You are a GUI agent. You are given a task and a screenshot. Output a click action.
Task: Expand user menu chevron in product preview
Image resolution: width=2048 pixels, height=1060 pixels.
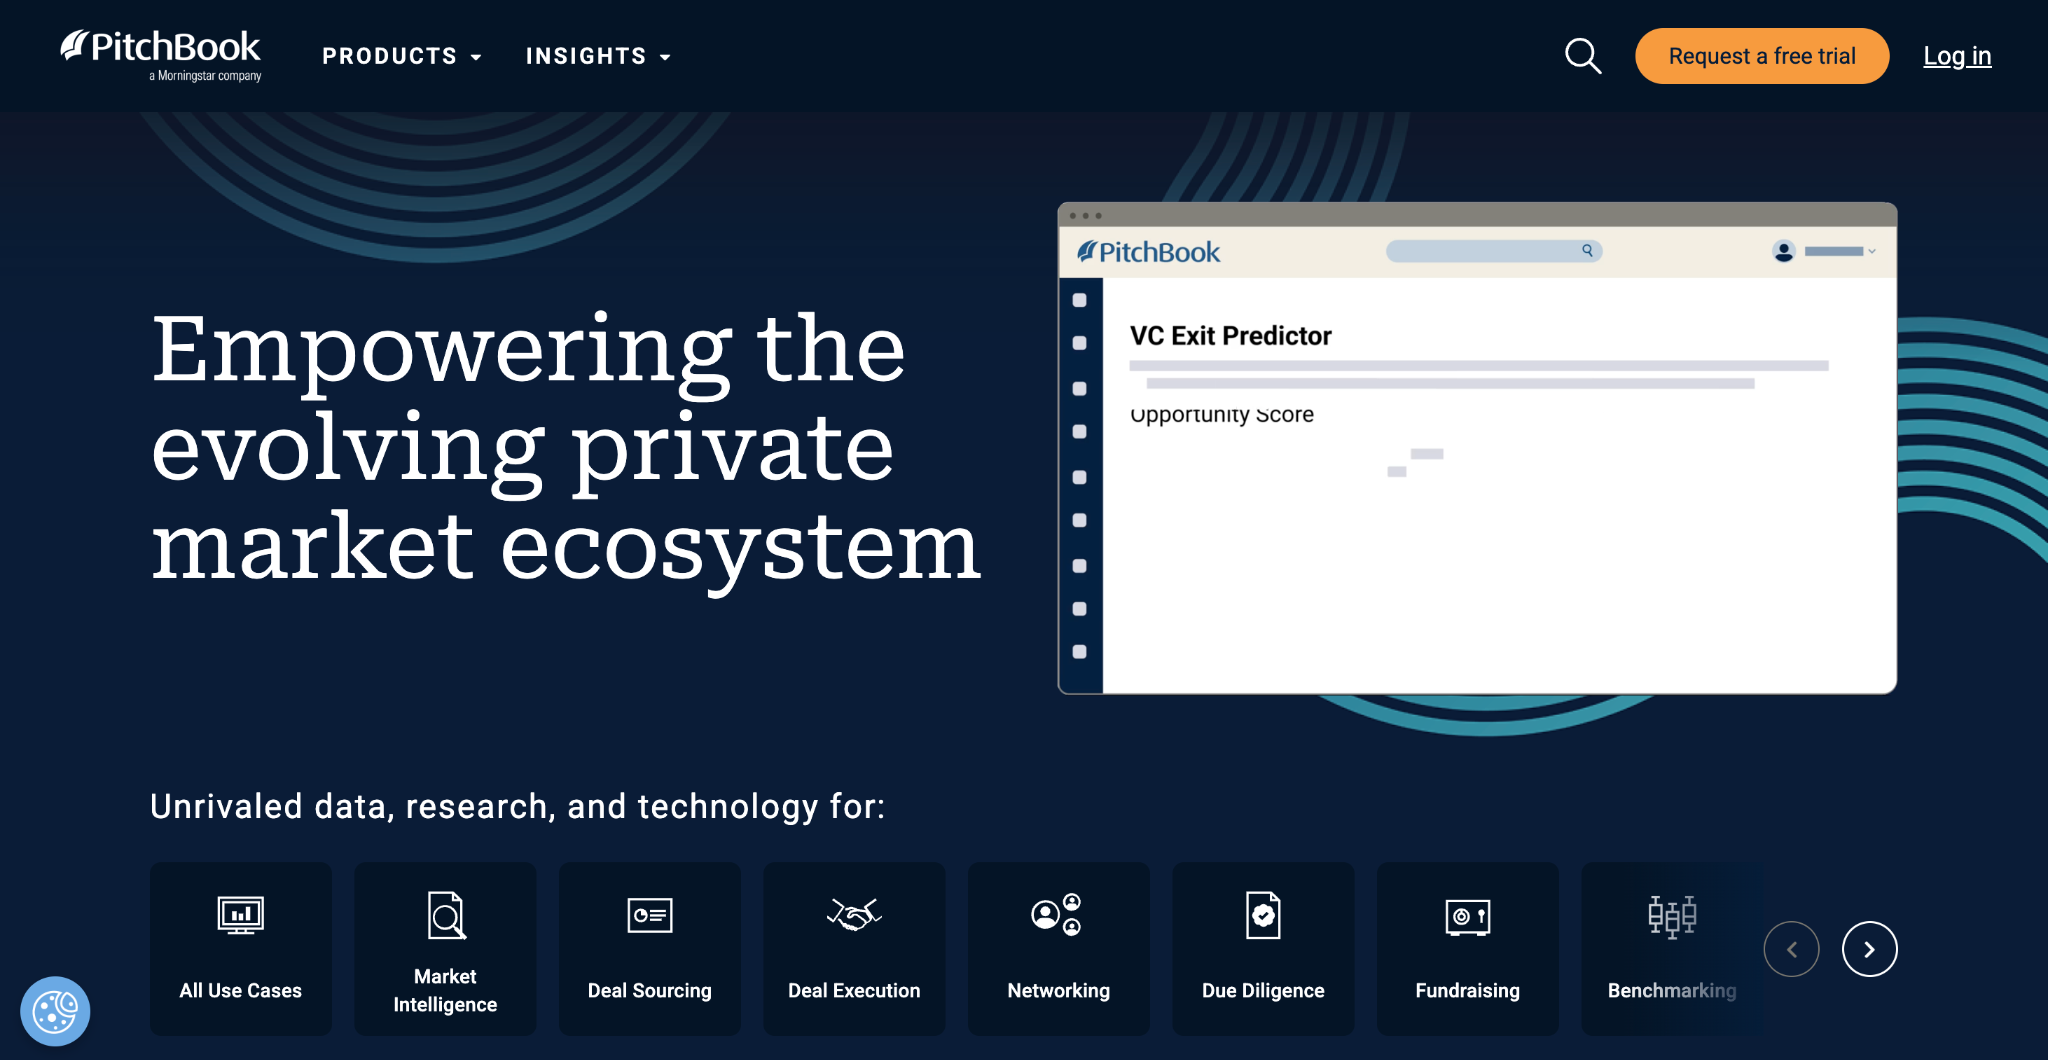click(x=1872, y=251)
